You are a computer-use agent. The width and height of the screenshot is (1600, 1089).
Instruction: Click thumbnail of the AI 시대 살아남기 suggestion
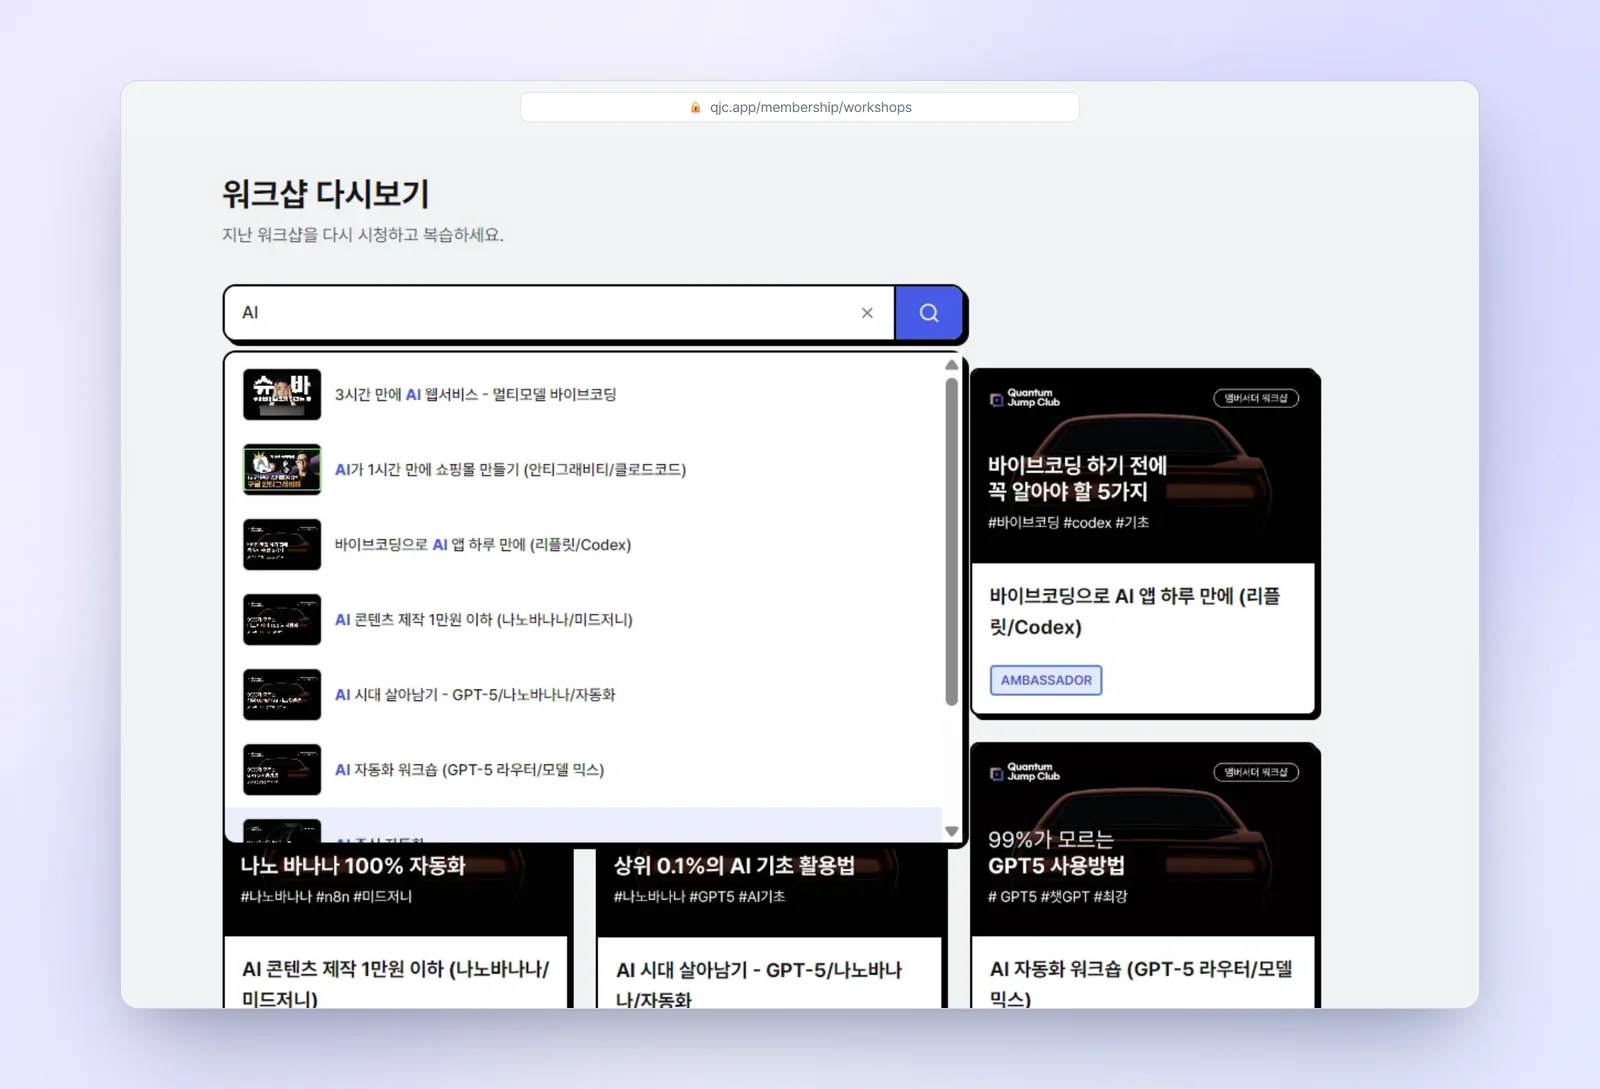pyautogui.click(x=282, y=694)
